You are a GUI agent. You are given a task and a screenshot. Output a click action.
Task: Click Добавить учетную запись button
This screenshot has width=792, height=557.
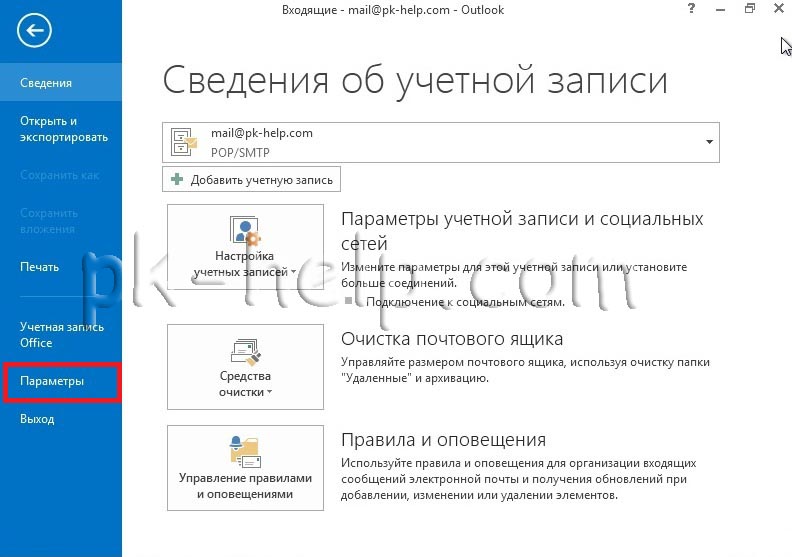tap(251, 179)
